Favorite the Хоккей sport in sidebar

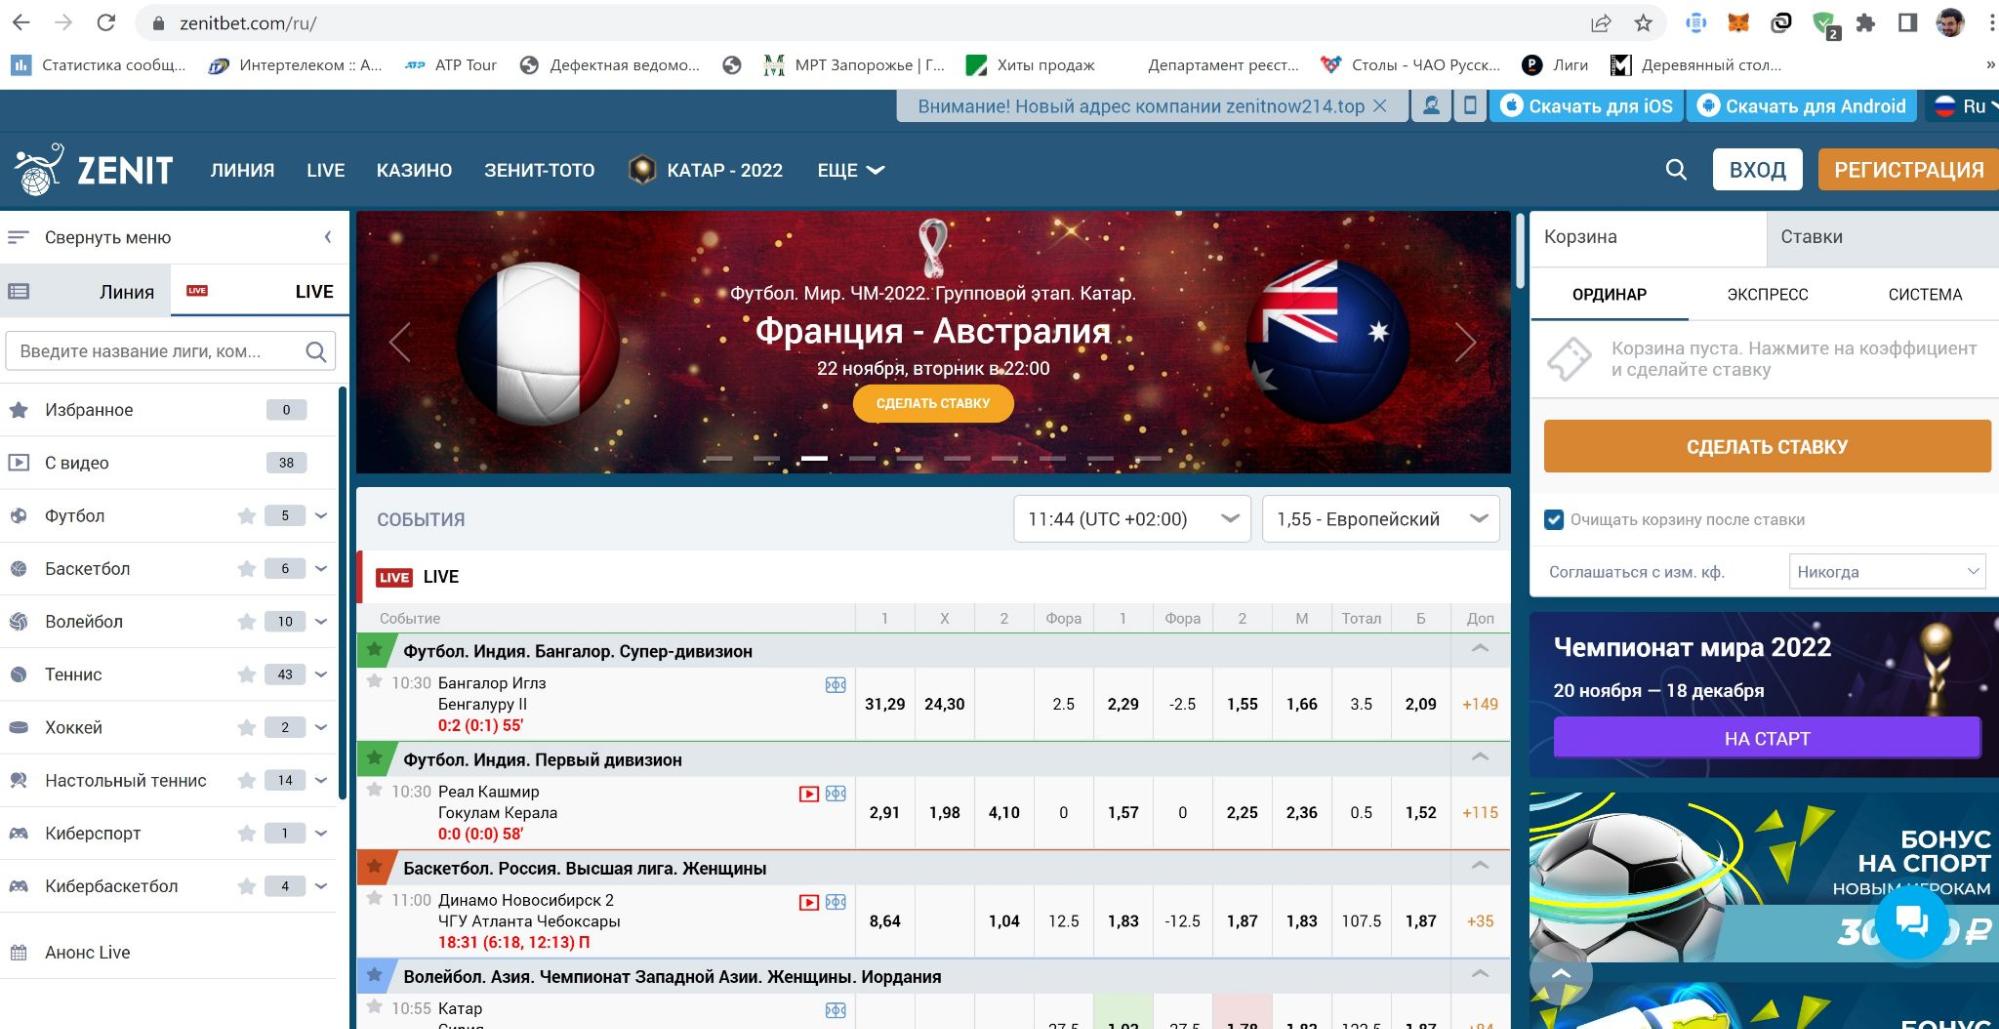tap(246, 728)
